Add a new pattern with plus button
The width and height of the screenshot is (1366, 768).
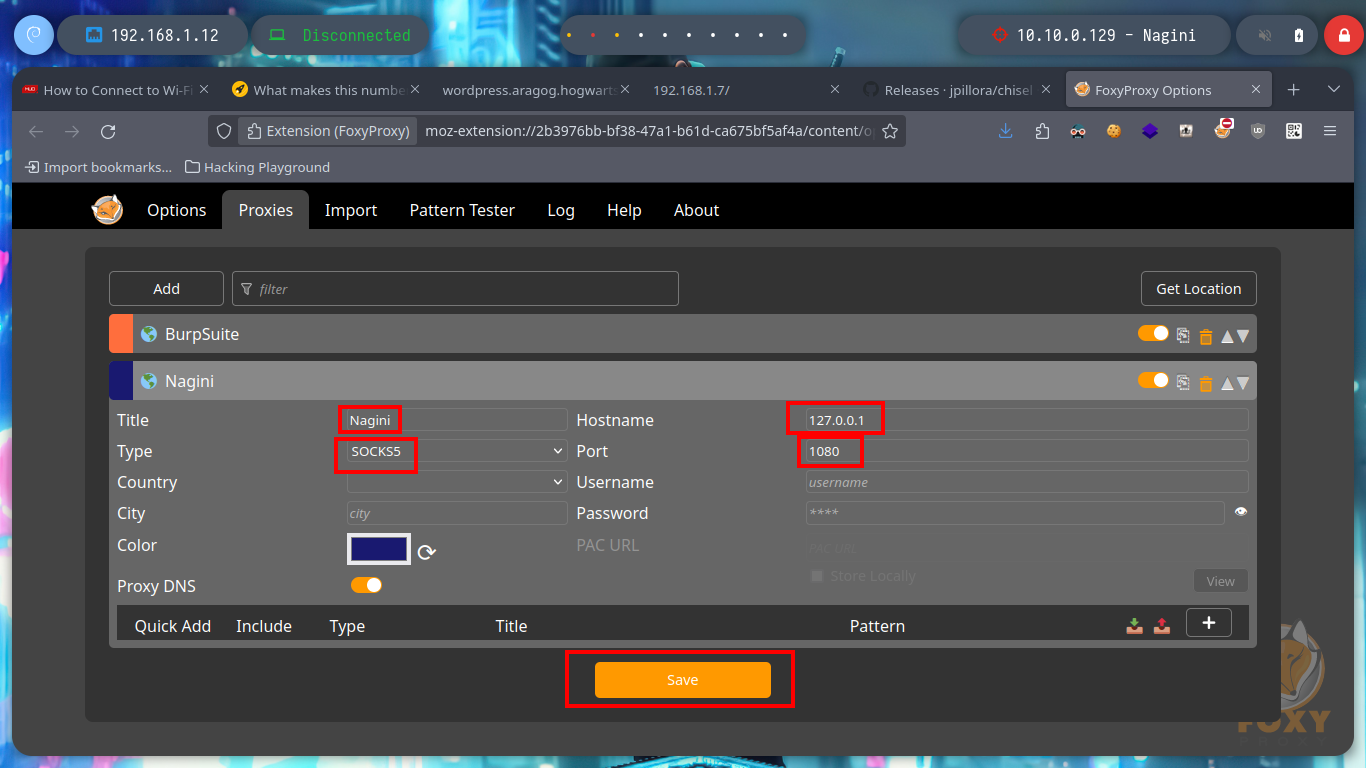coord(1209,623)
